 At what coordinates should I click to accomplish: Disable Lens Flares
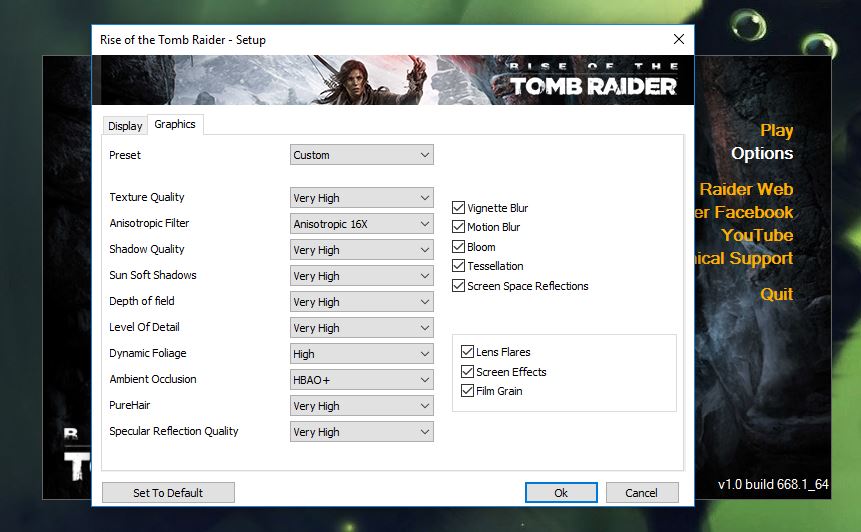[x=467, y=351]
